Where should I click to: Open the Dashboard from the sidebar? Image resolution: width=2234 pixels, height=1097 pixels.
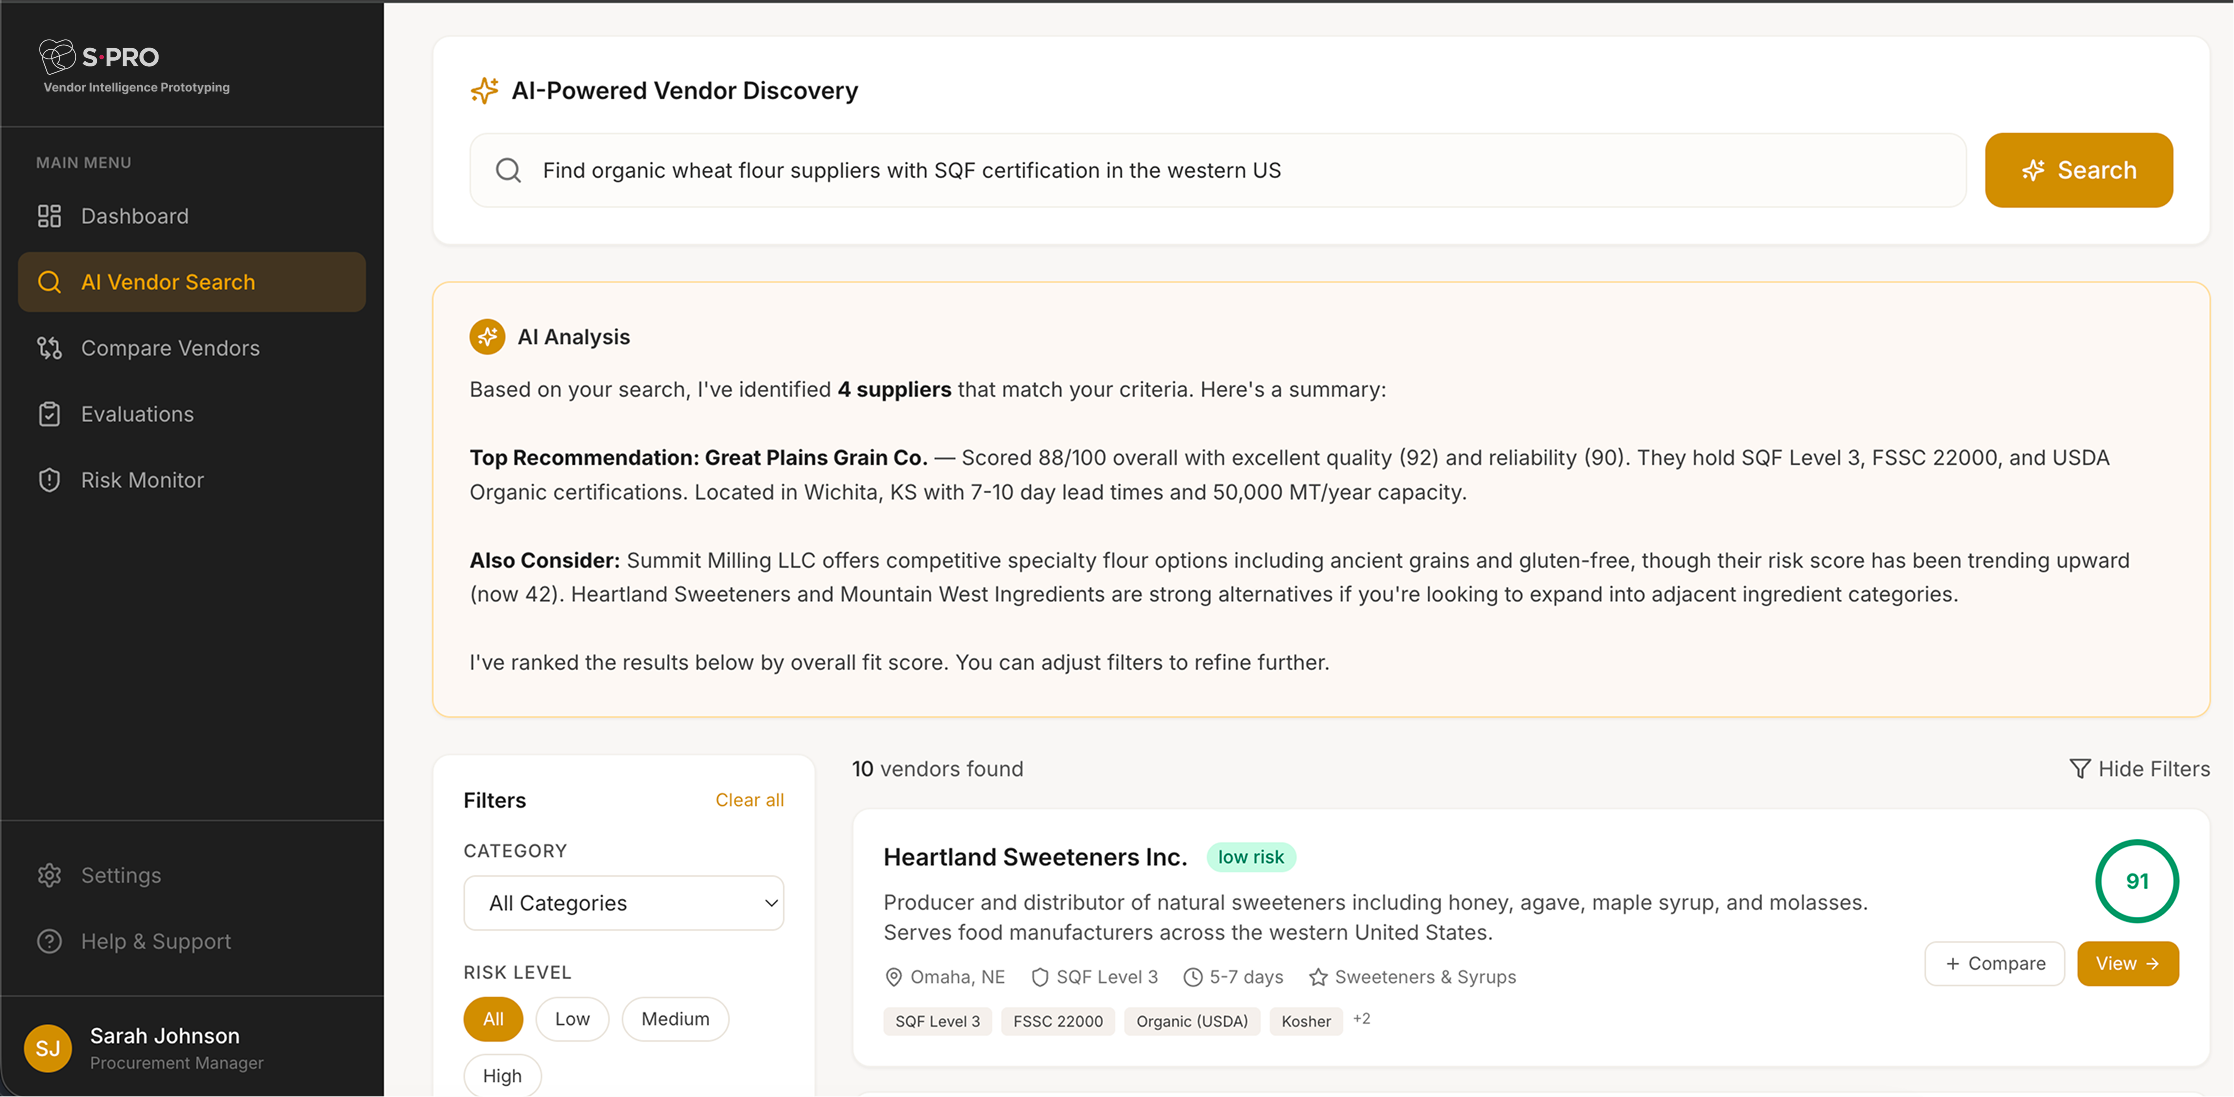click(134, 216)
